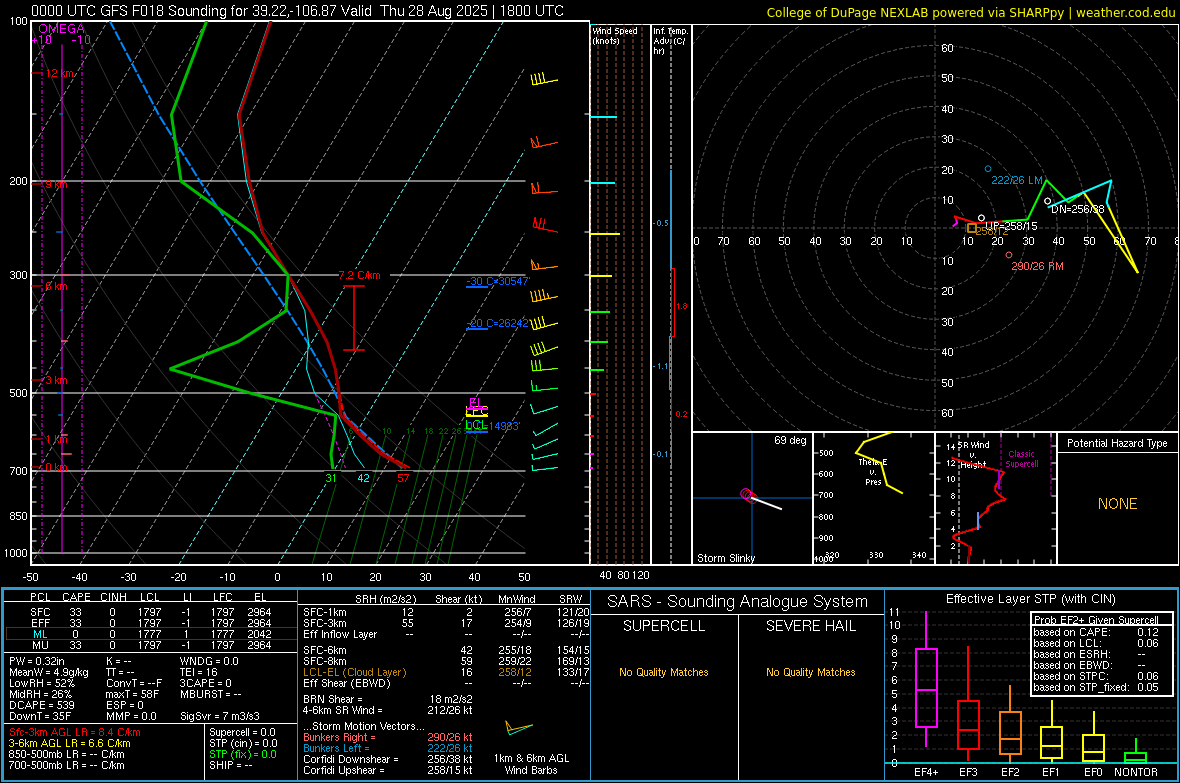Click the green STP (fix) = 0.0 index
The height and width of the screenshot is (783, 1180).
(243, 754)
